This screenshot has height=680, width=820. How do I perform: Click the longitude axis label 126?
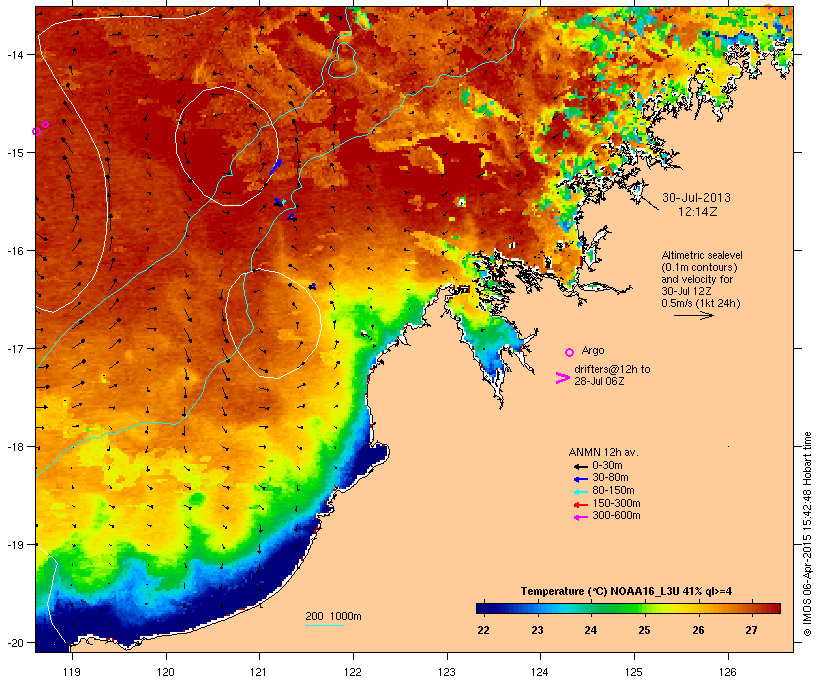pos(727,672)
